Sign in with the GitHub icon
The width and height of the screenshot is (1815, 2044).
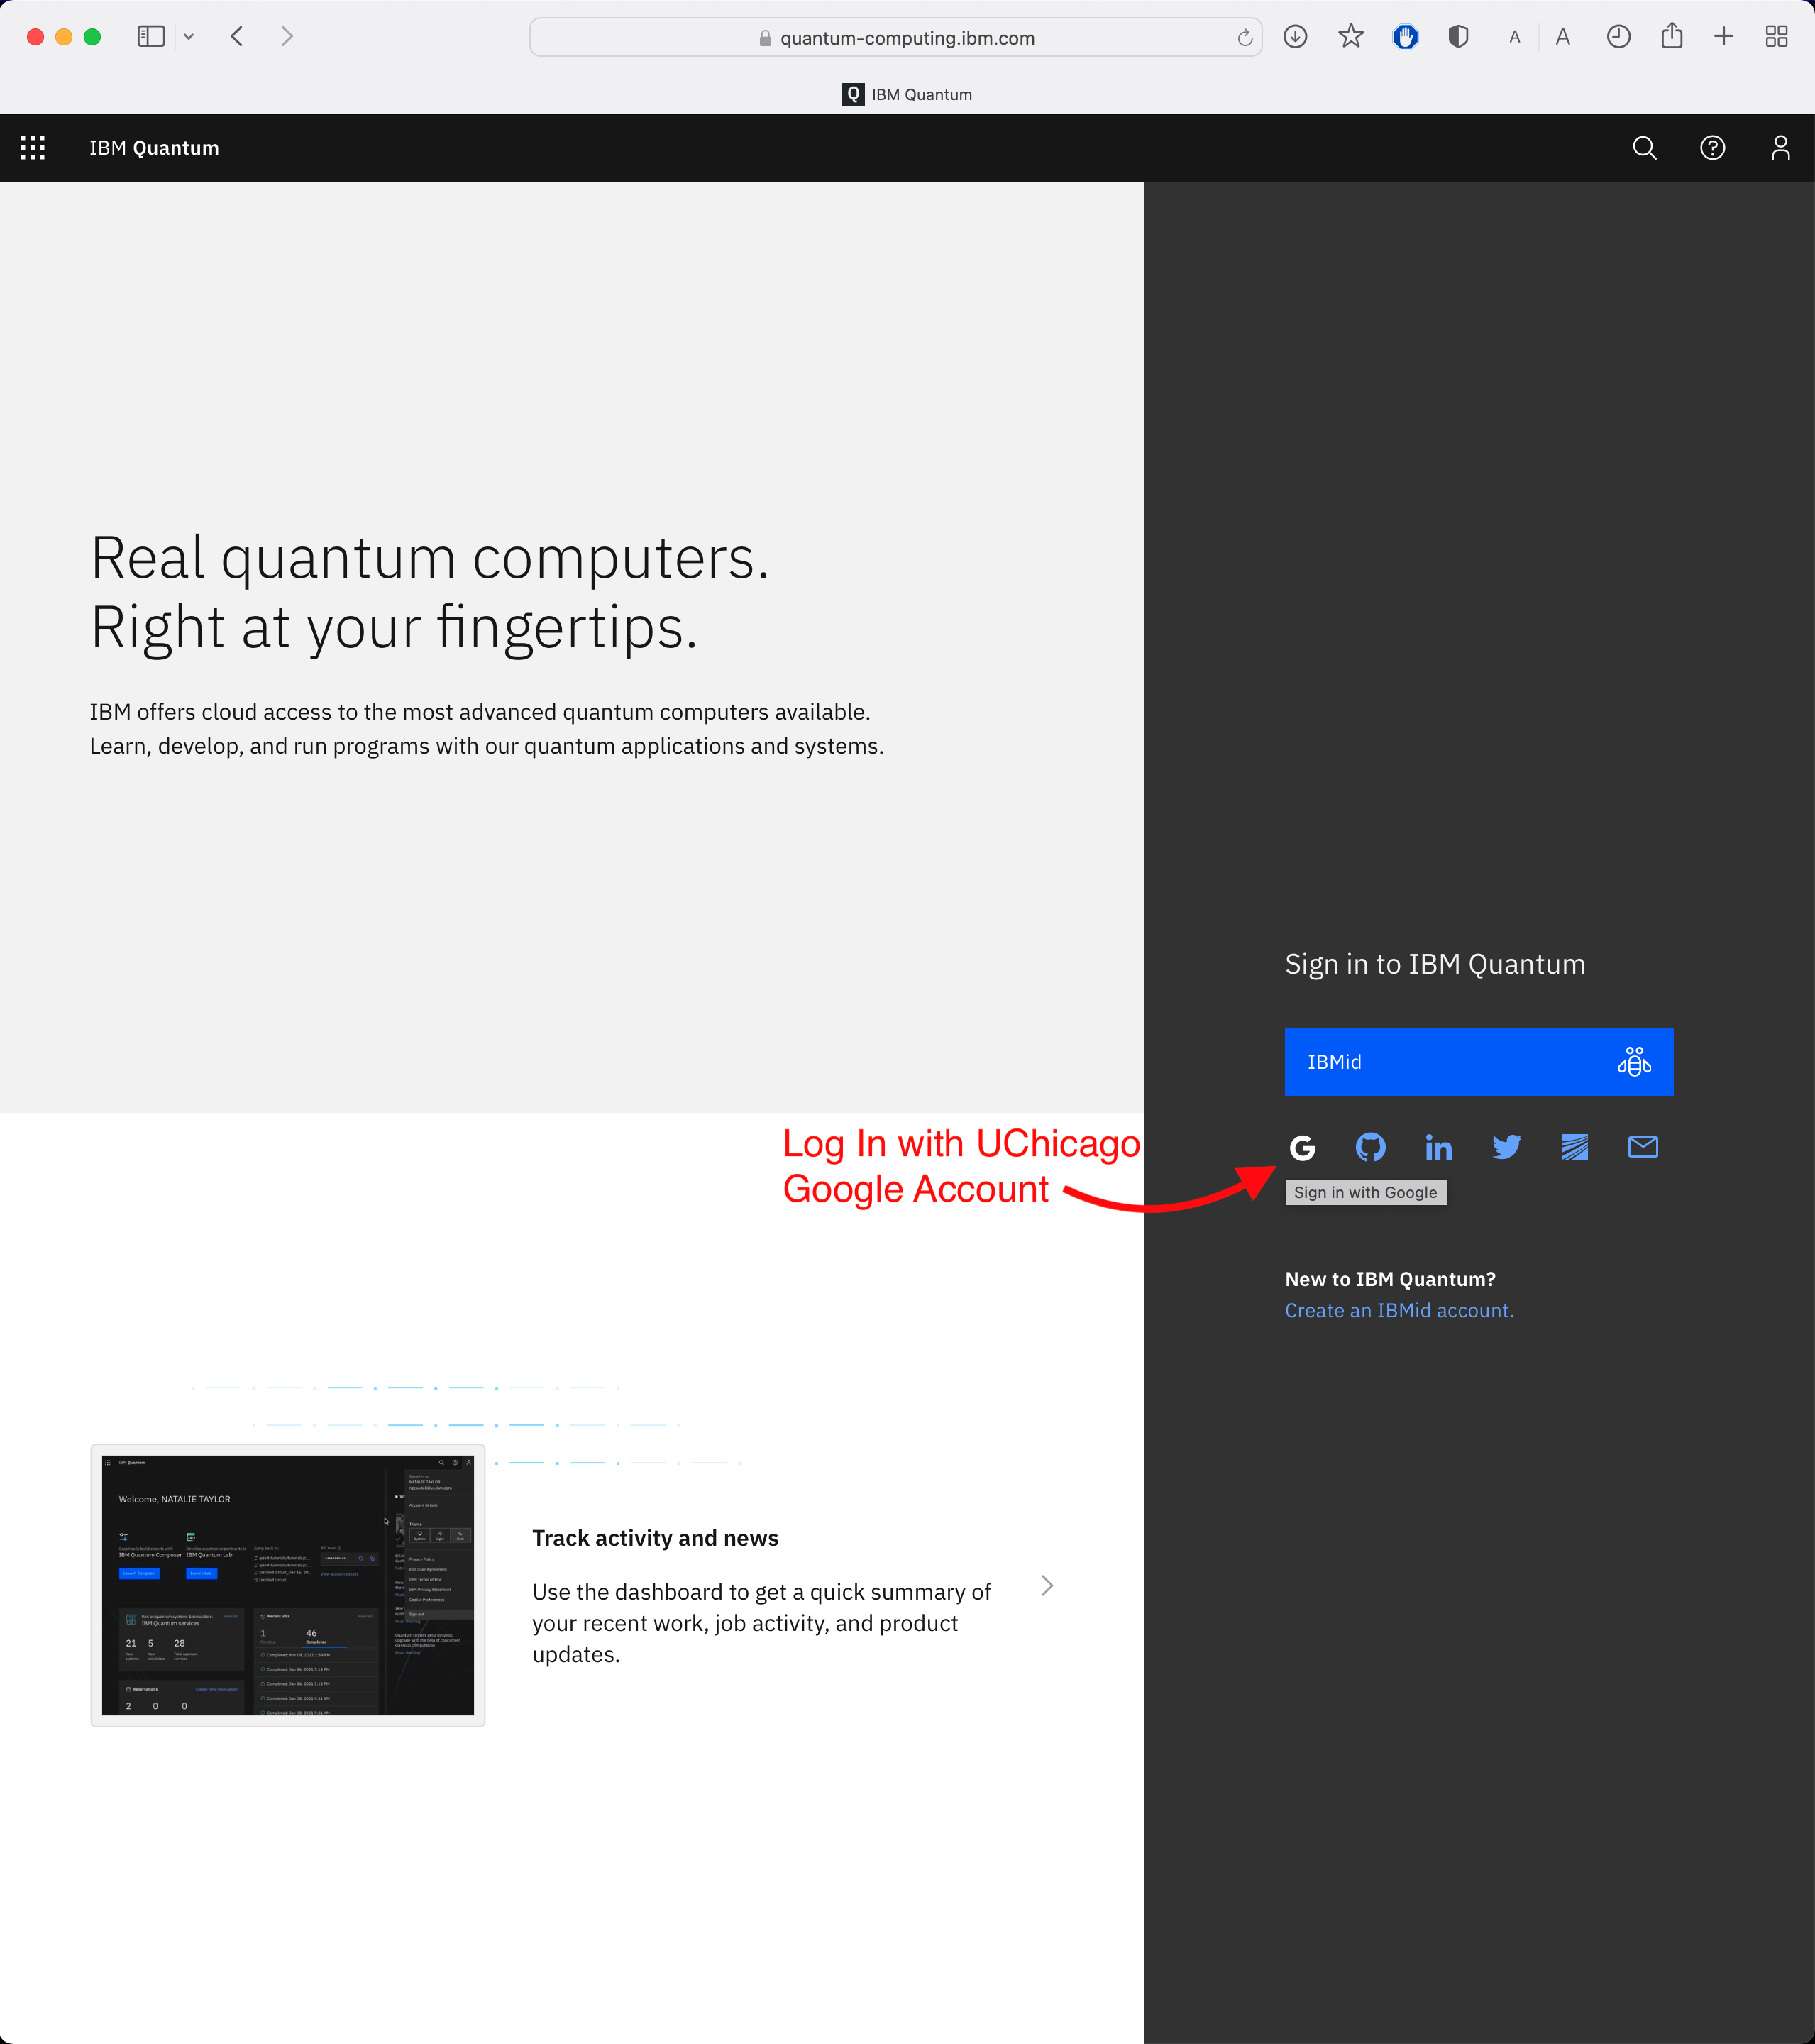tap(1370, 1147)
